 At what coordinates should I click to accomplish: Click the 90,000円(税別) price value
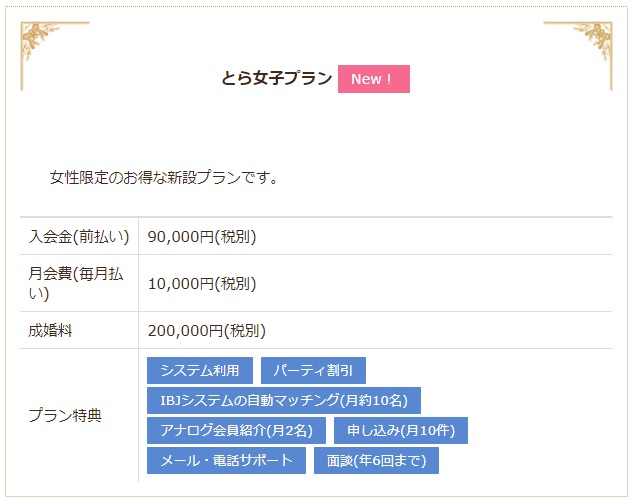(202, 236)
